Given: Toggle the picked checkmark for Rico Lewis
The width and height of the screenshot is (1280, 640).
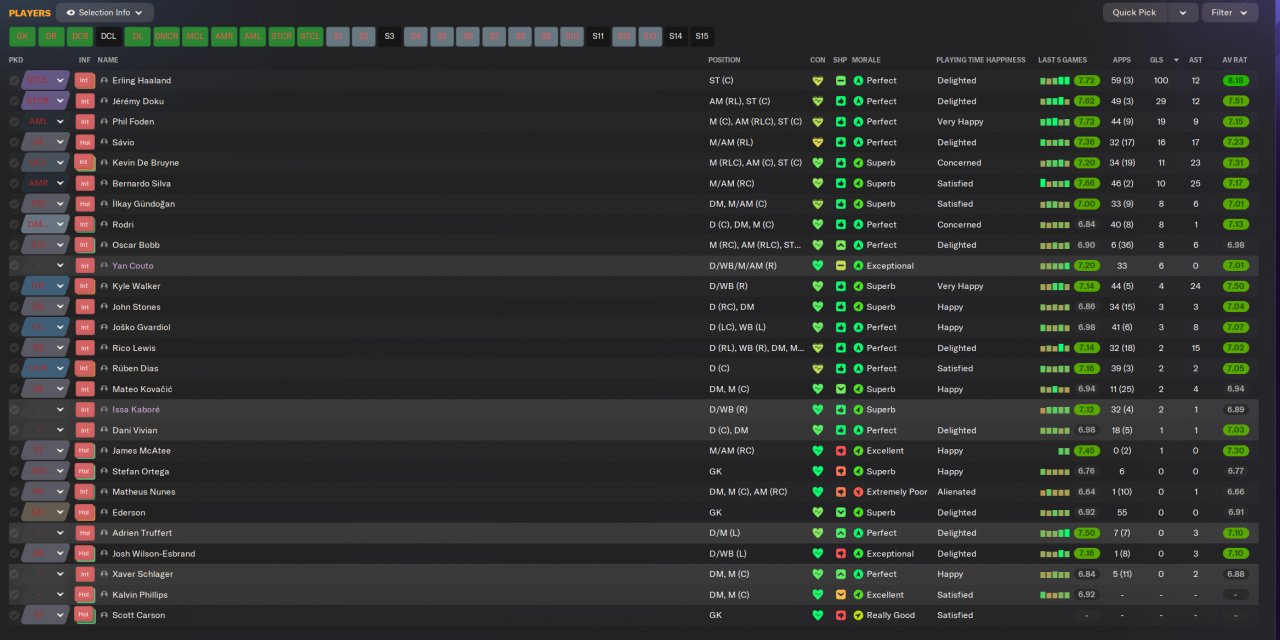Looking at the screenshot, I should pyautogui.click(x=14, y=348).
